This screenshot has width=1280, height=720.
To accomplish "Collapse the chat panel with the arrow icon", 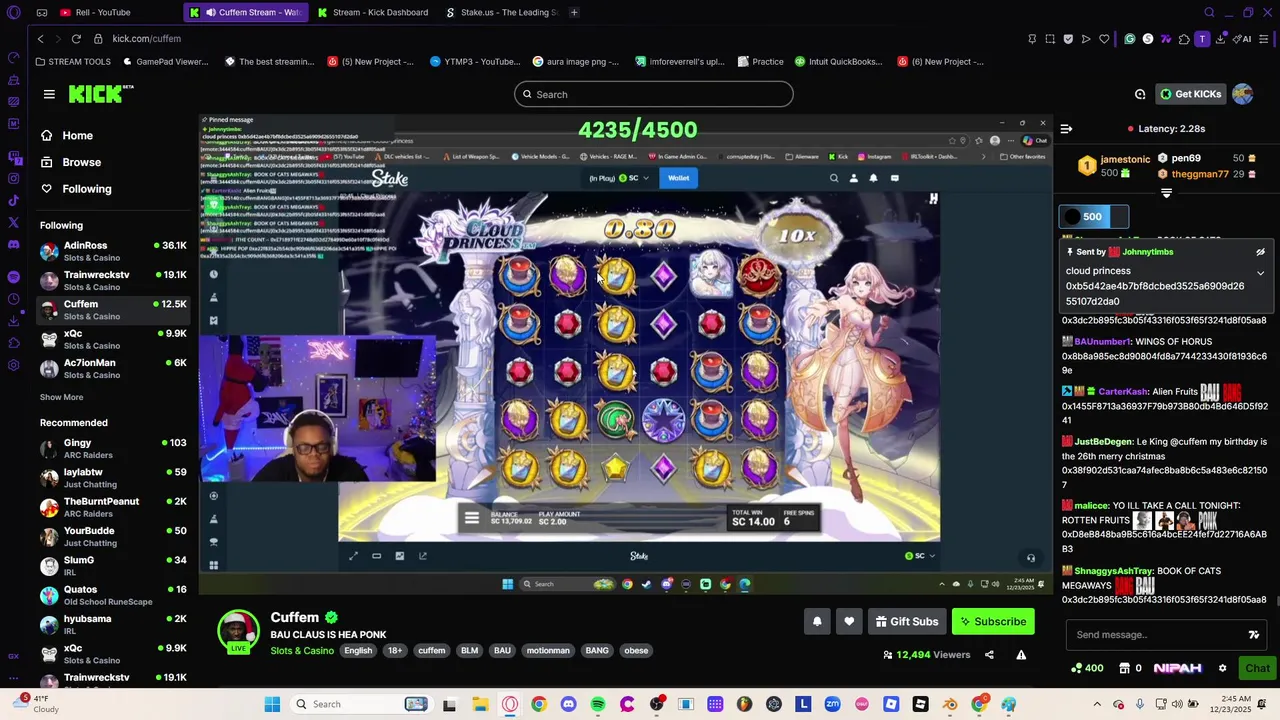I will 1066,128.
